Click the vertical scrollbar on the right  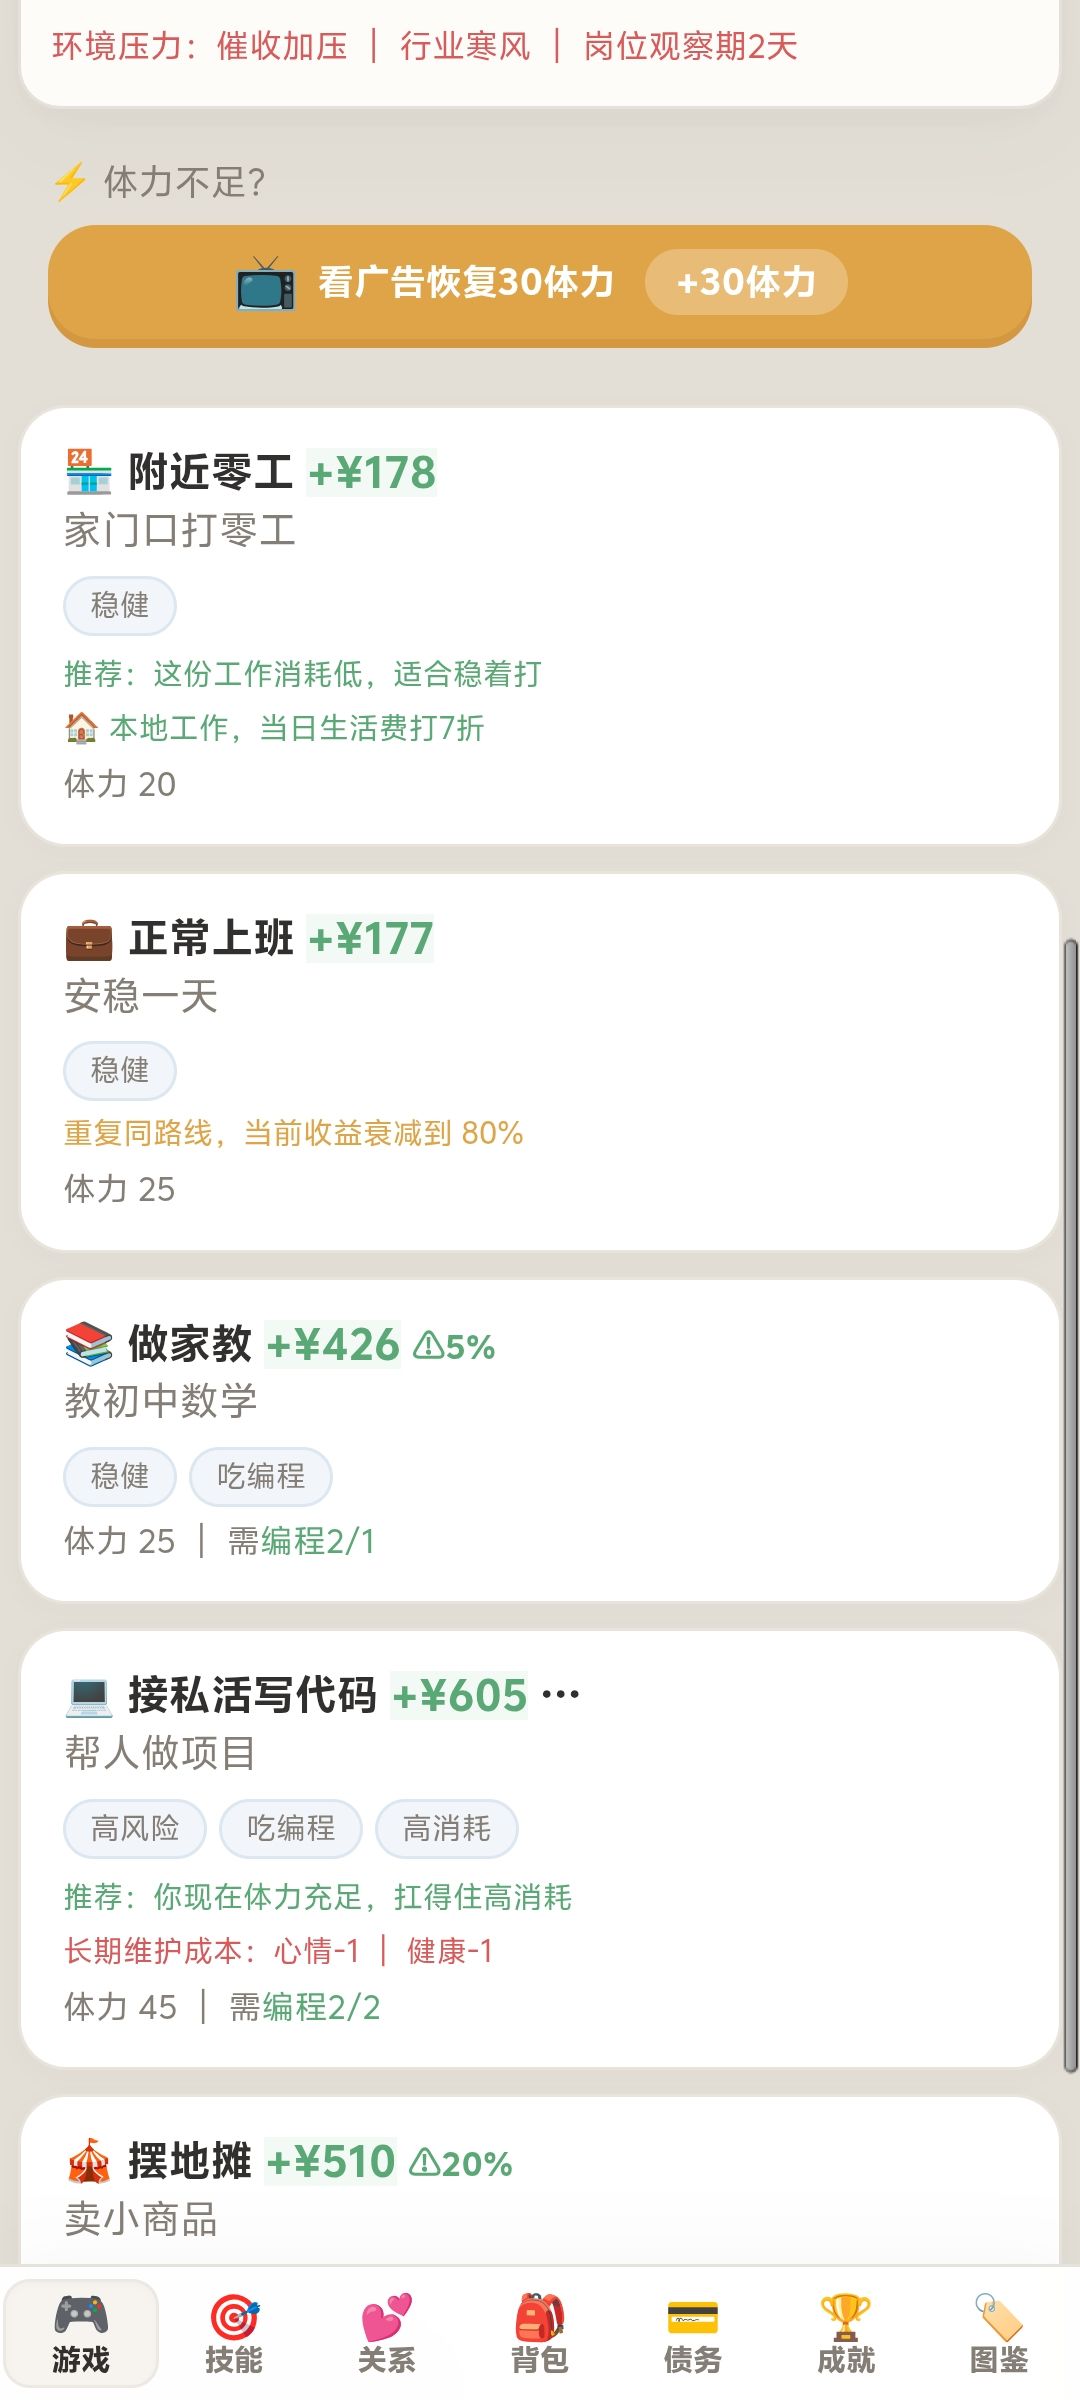pos(1071,1500)
